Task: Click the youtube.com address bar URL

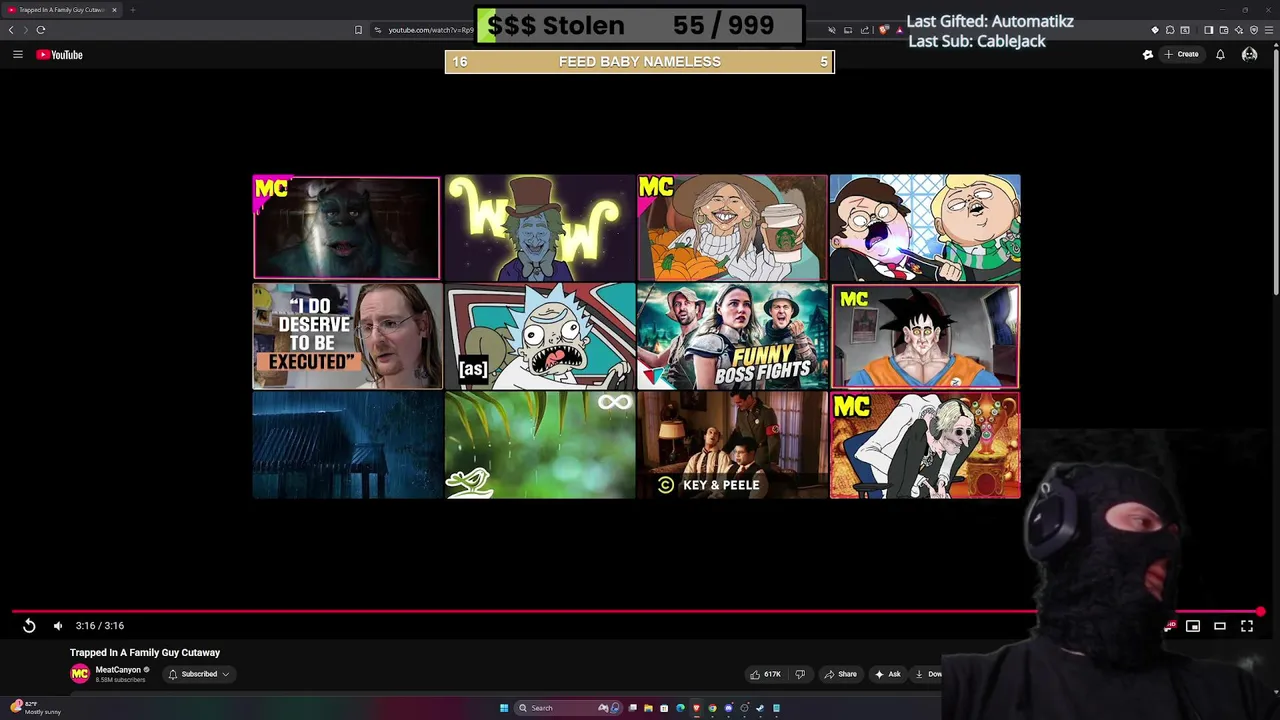Action: [x=431, y=30]
